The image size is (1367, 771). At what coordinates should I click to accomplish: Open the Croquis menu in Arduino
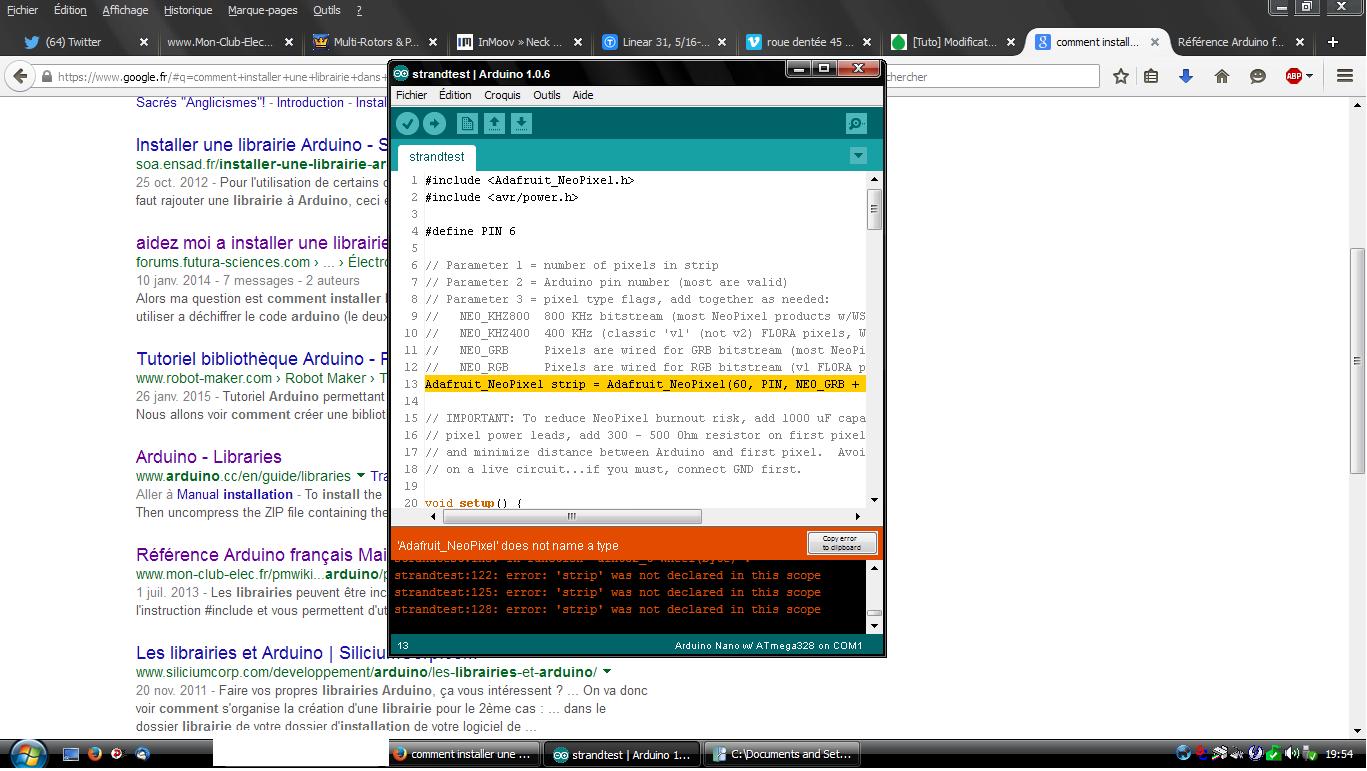502,95
